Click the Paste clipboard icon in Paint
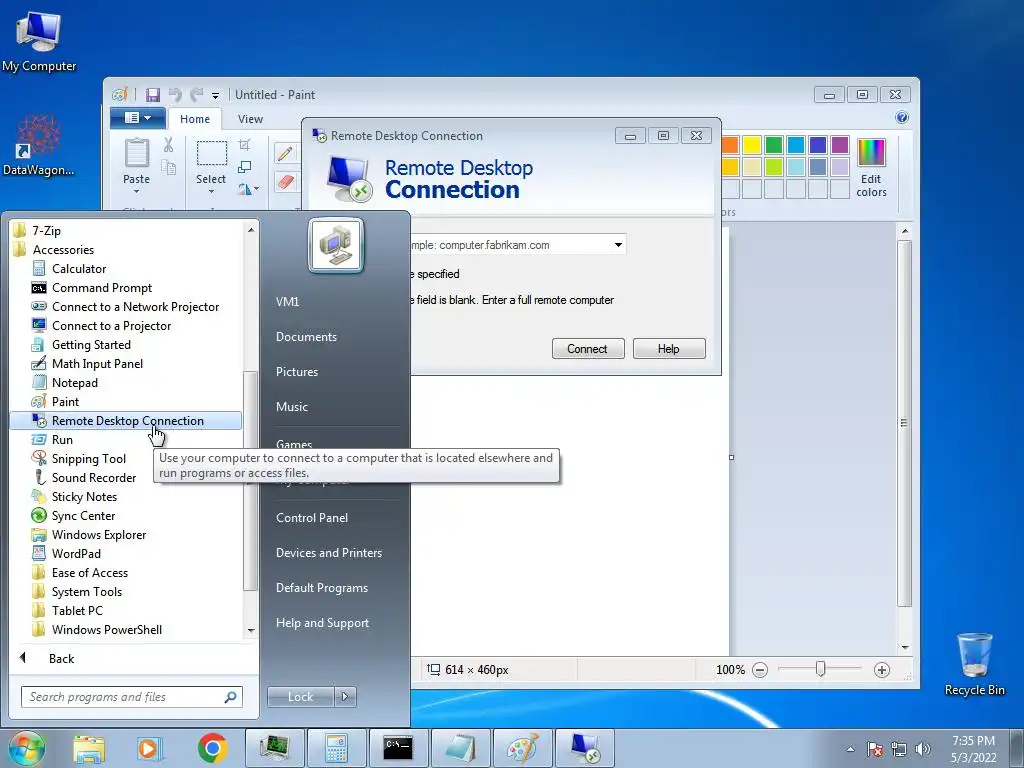 pos(136,153)
